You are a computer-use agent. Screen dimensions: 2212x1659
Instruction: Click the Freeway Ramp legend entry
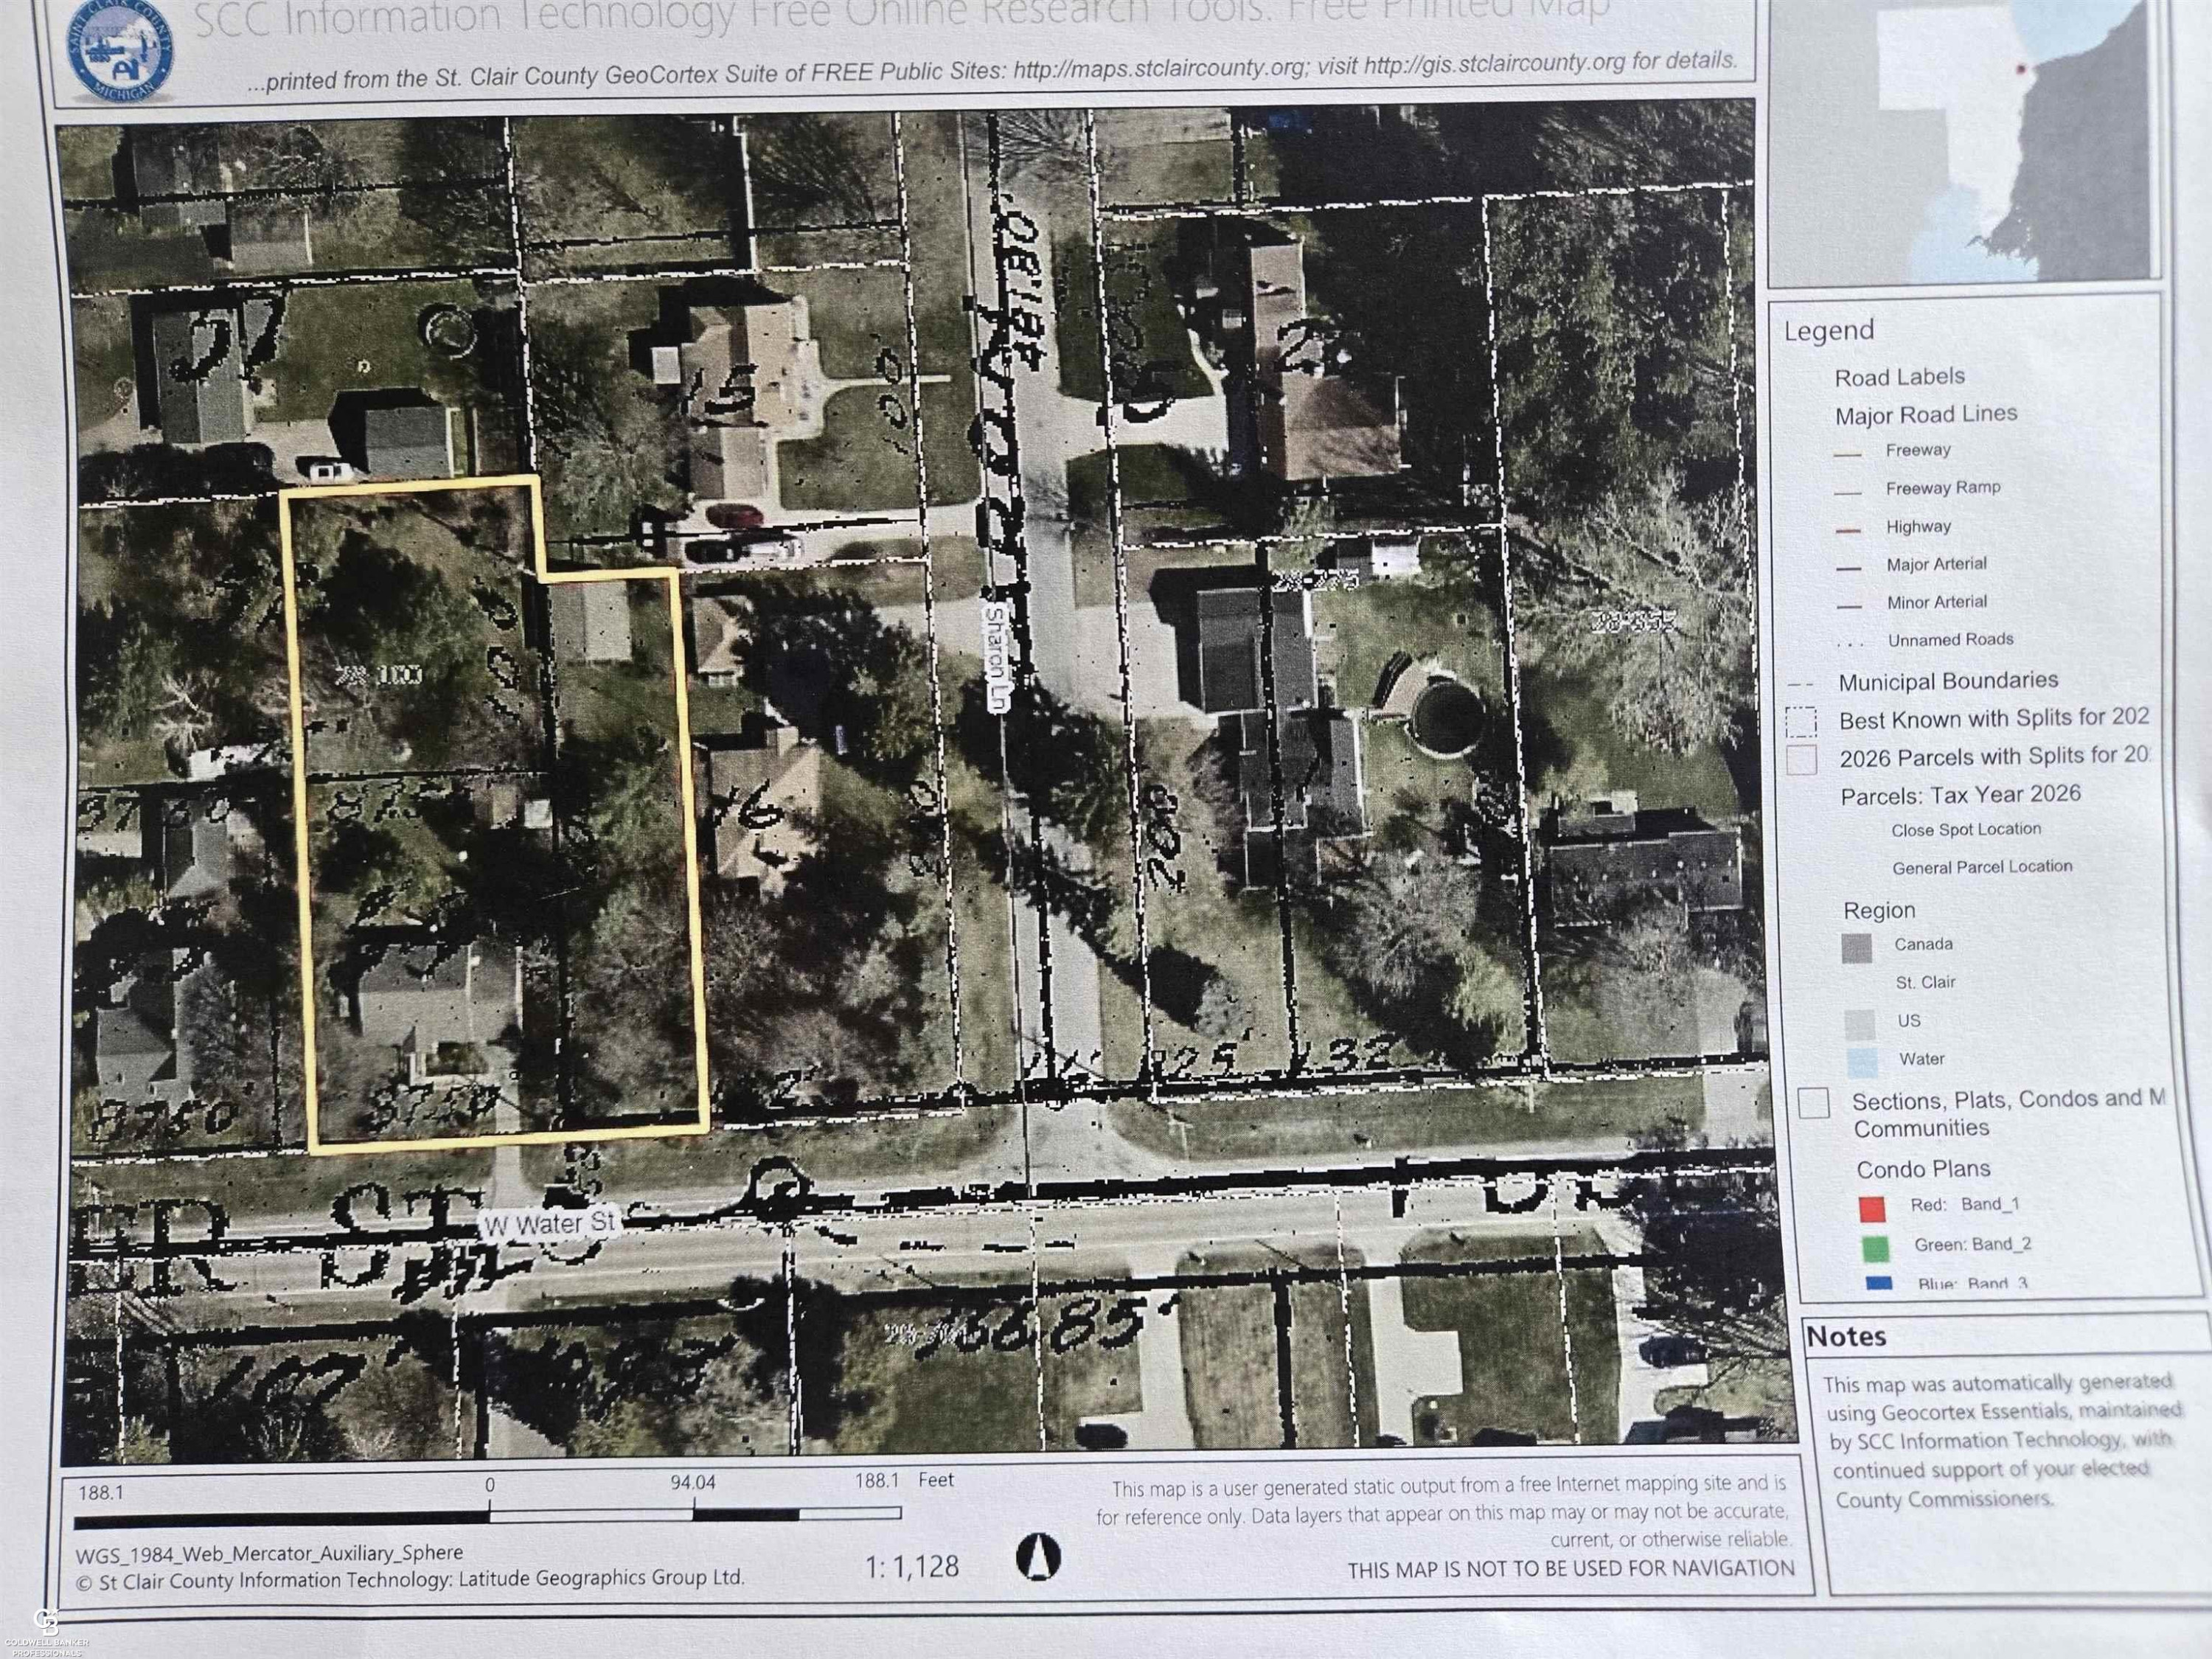coord(1942,488)
